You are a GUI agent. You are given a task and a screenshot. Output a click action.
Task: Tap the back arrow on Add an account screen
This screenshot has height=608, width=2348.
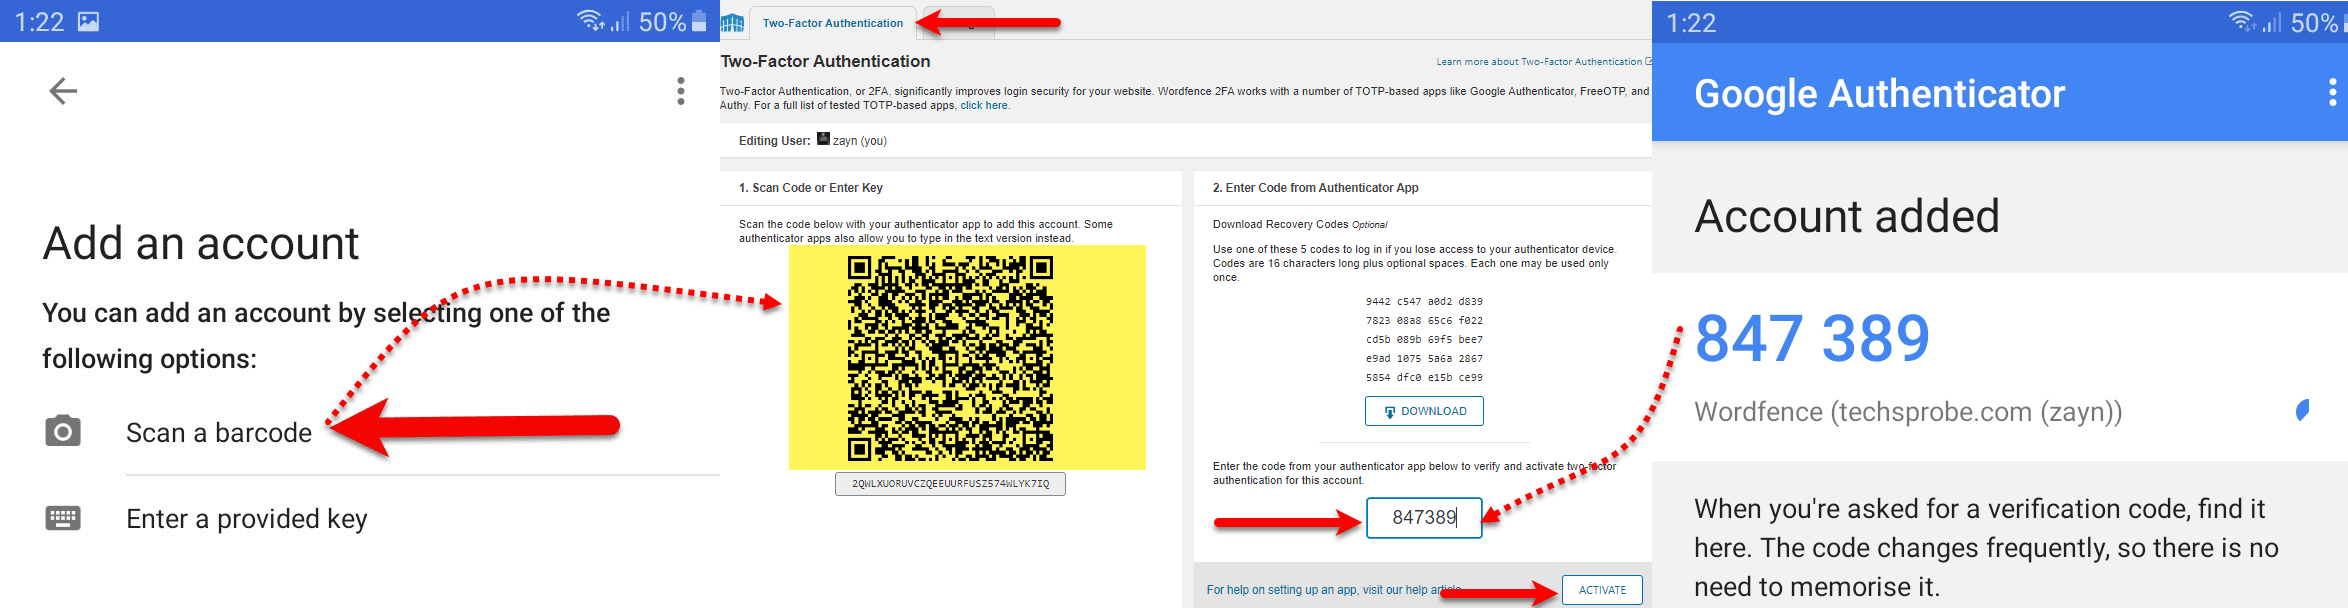pos(63,92)
